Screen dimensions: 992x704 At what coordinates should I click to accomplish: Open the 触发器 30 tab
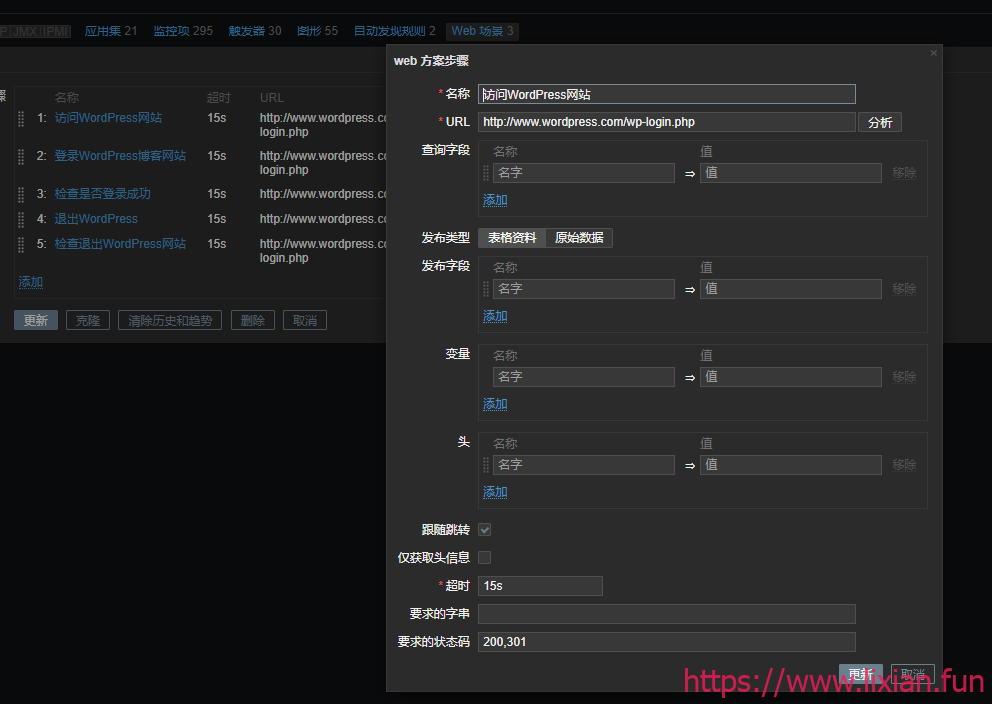[x=254, y=31]
